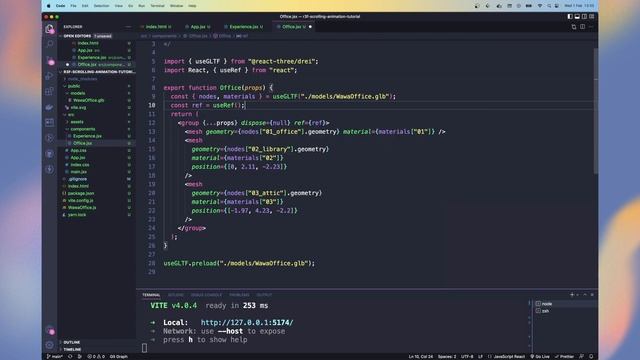Open the local server URL link

click(247, 322)
